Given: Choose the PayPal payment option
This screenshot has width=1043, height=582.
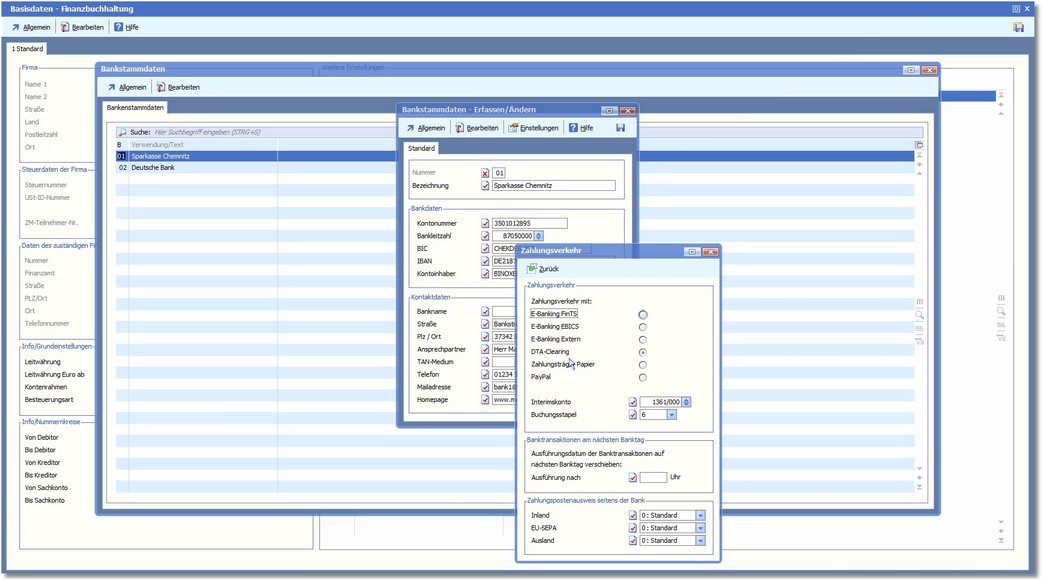Looking at the screenshot, I should [642, 378].
